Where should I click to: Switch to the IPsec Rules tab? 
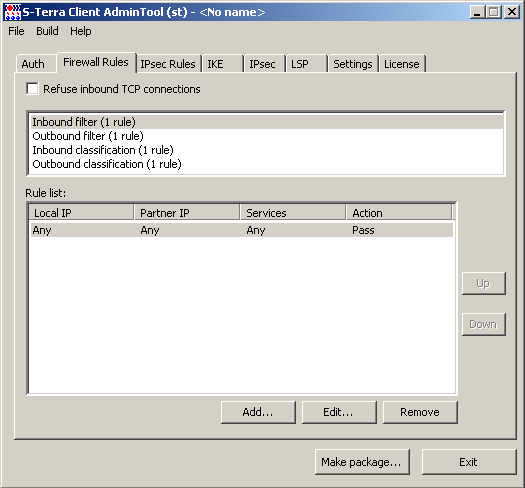(x=168, y=64)
